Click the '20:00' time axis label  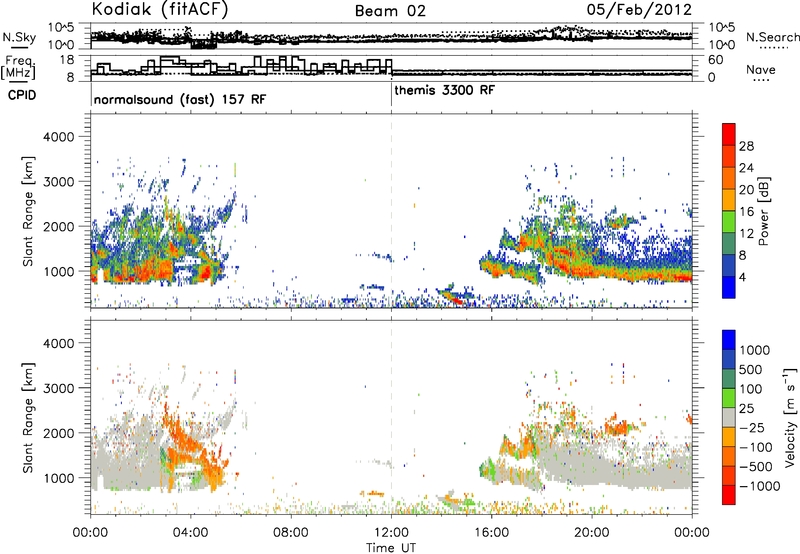[592, 533]
